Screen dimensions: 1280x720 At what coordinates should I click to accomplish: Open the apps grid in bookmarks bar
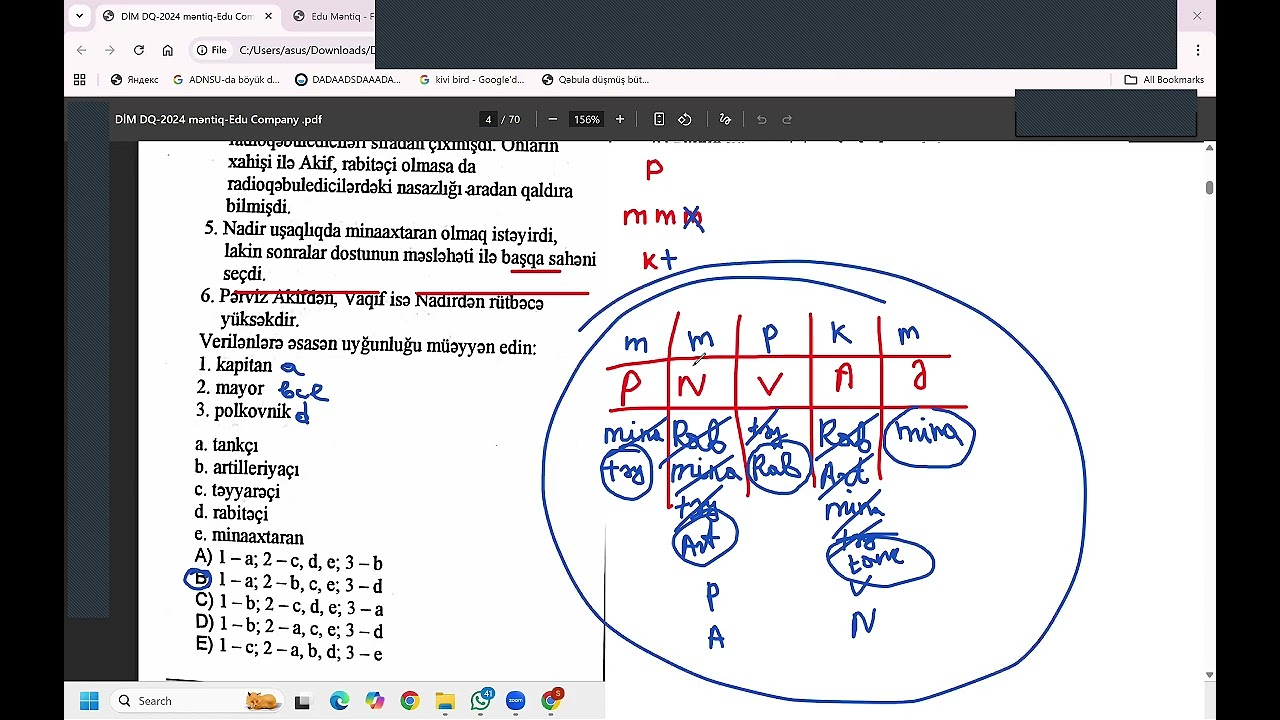(80, 79)
